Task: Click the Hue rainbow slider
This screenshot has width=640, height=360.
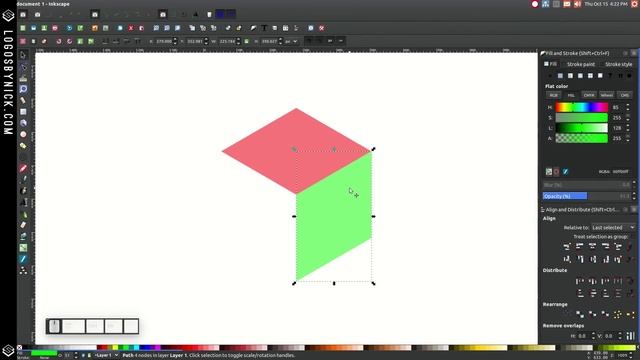Action: [582, 107]
